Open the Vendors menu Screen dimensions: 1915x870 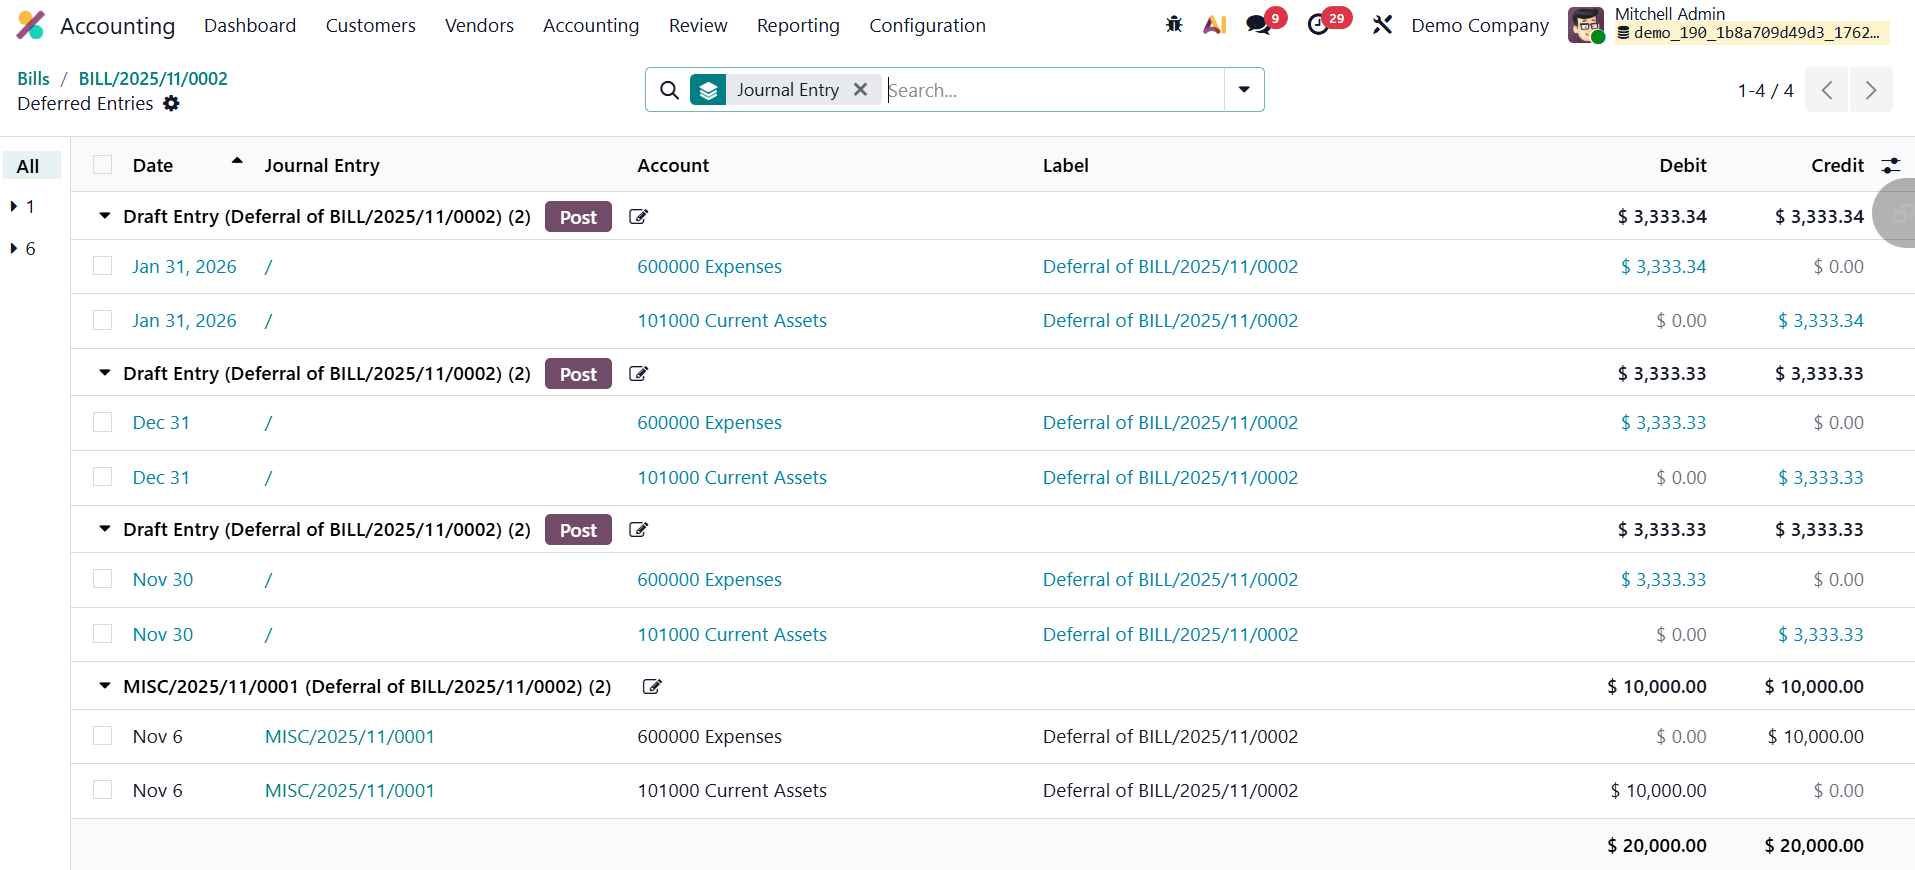479,26
